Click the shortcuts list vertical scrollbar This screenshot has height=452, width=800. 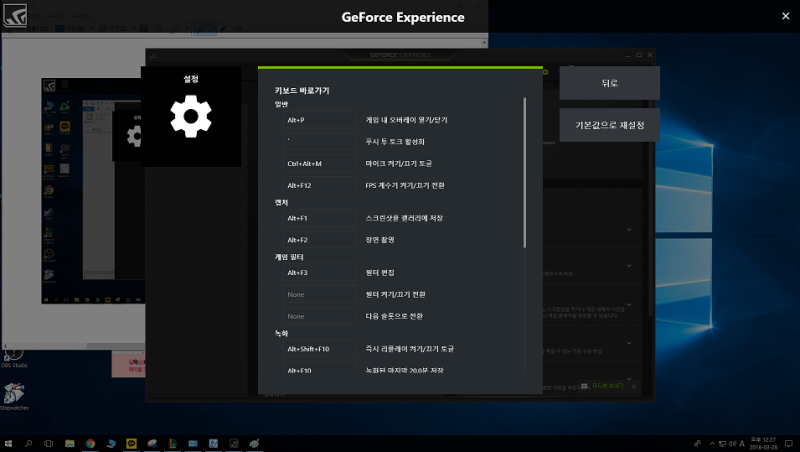click(x=524, y=172)
